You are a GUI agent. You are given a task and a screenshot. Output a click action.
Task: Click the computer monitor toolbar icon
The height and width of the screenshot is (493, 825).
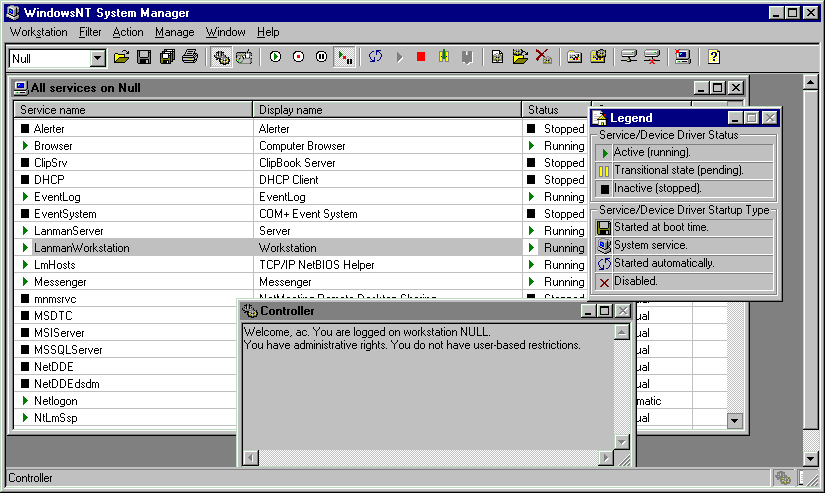pos(682,57)
